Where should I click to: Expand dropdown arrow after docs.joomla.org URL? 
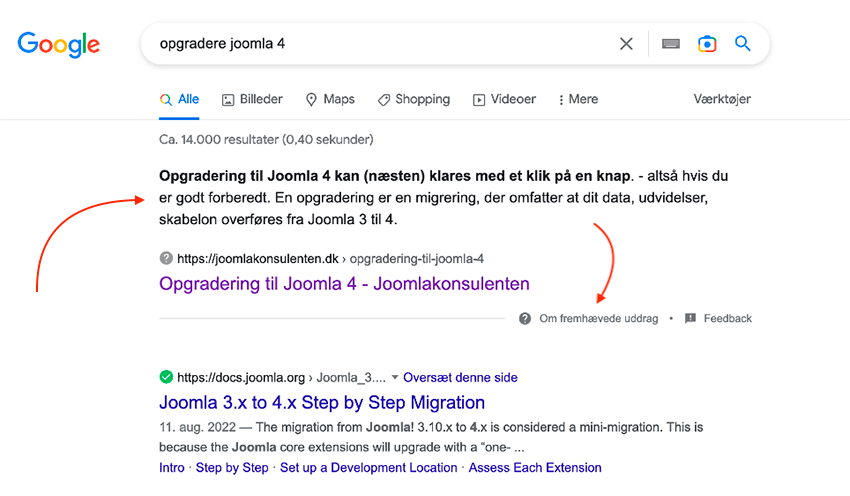pyautogui.click(x=395, y=377)
